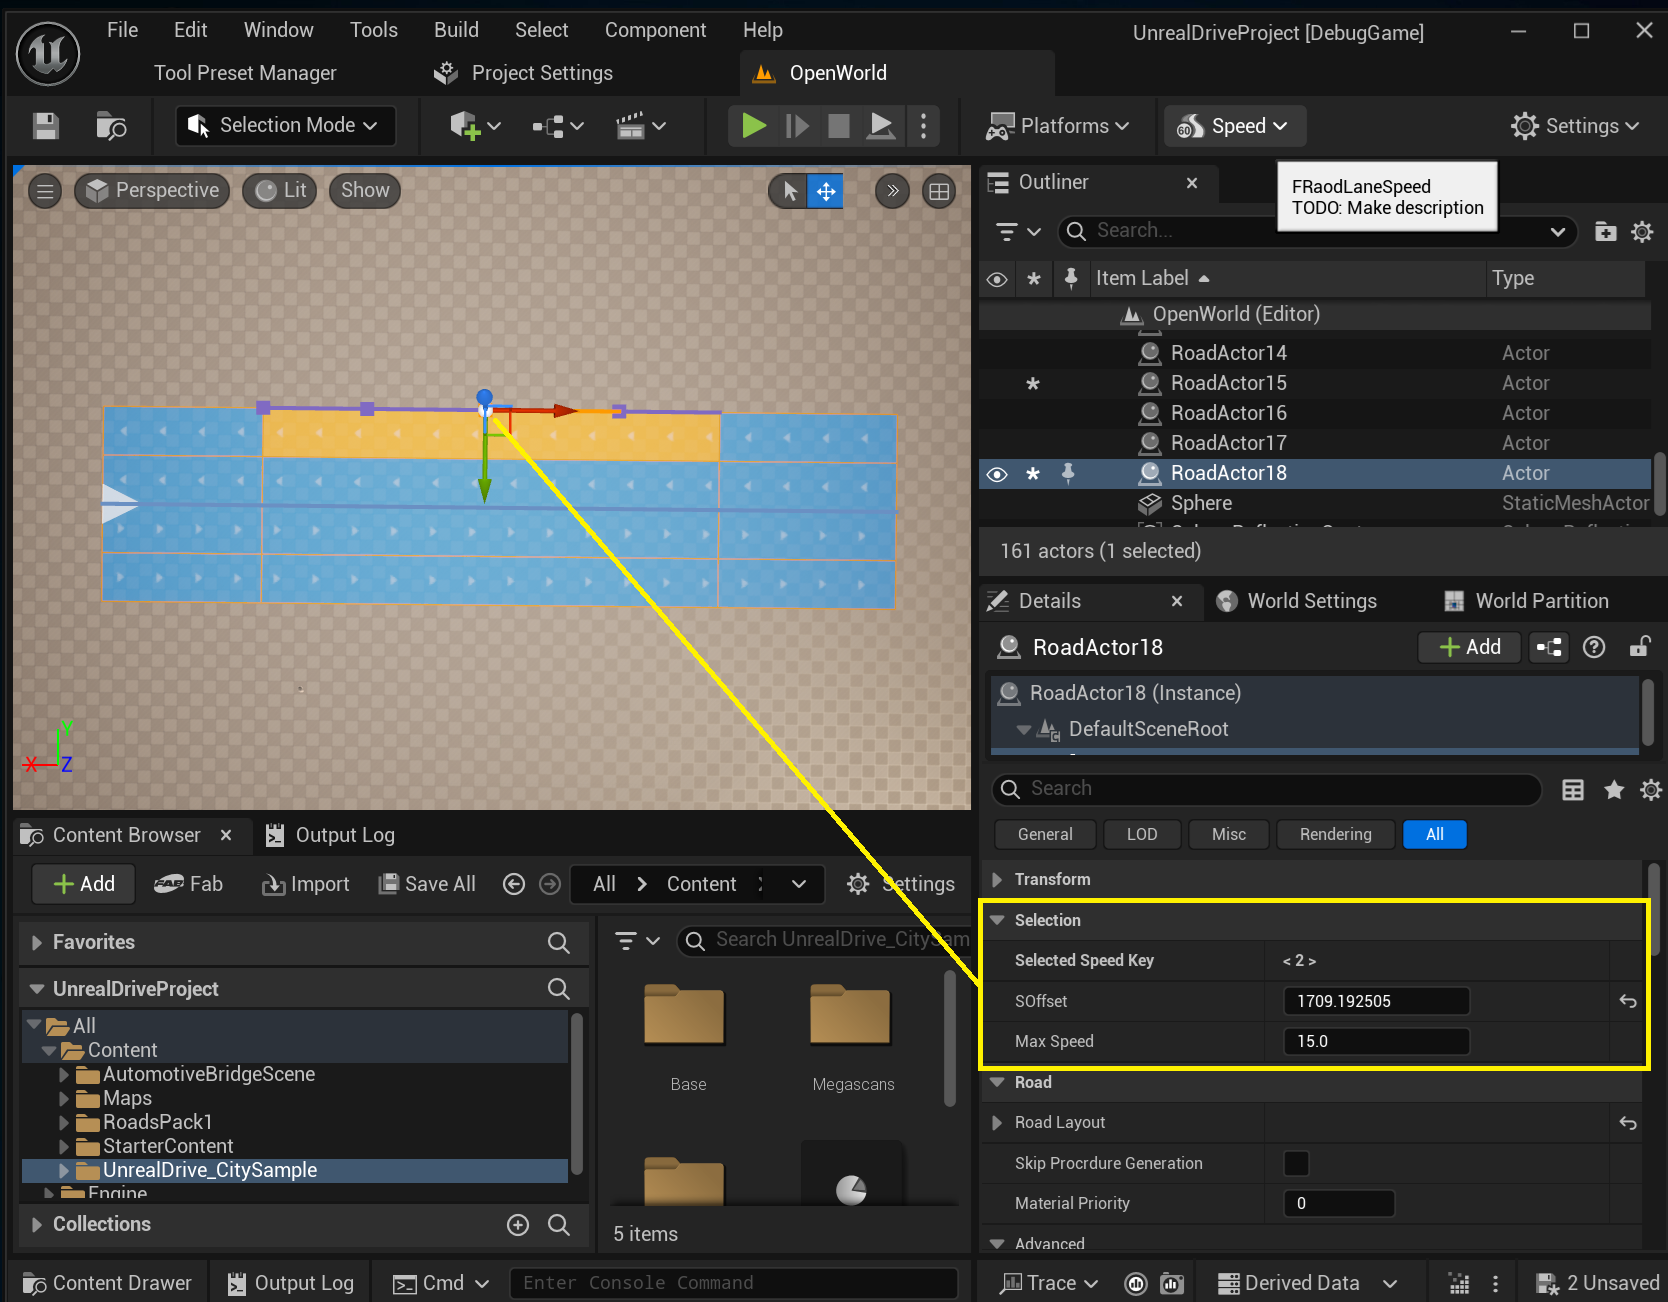Viewport: 1668px width, 1302px height.
Task: Open the Outliner settings gear
Action: click(x=1642, y=232)
